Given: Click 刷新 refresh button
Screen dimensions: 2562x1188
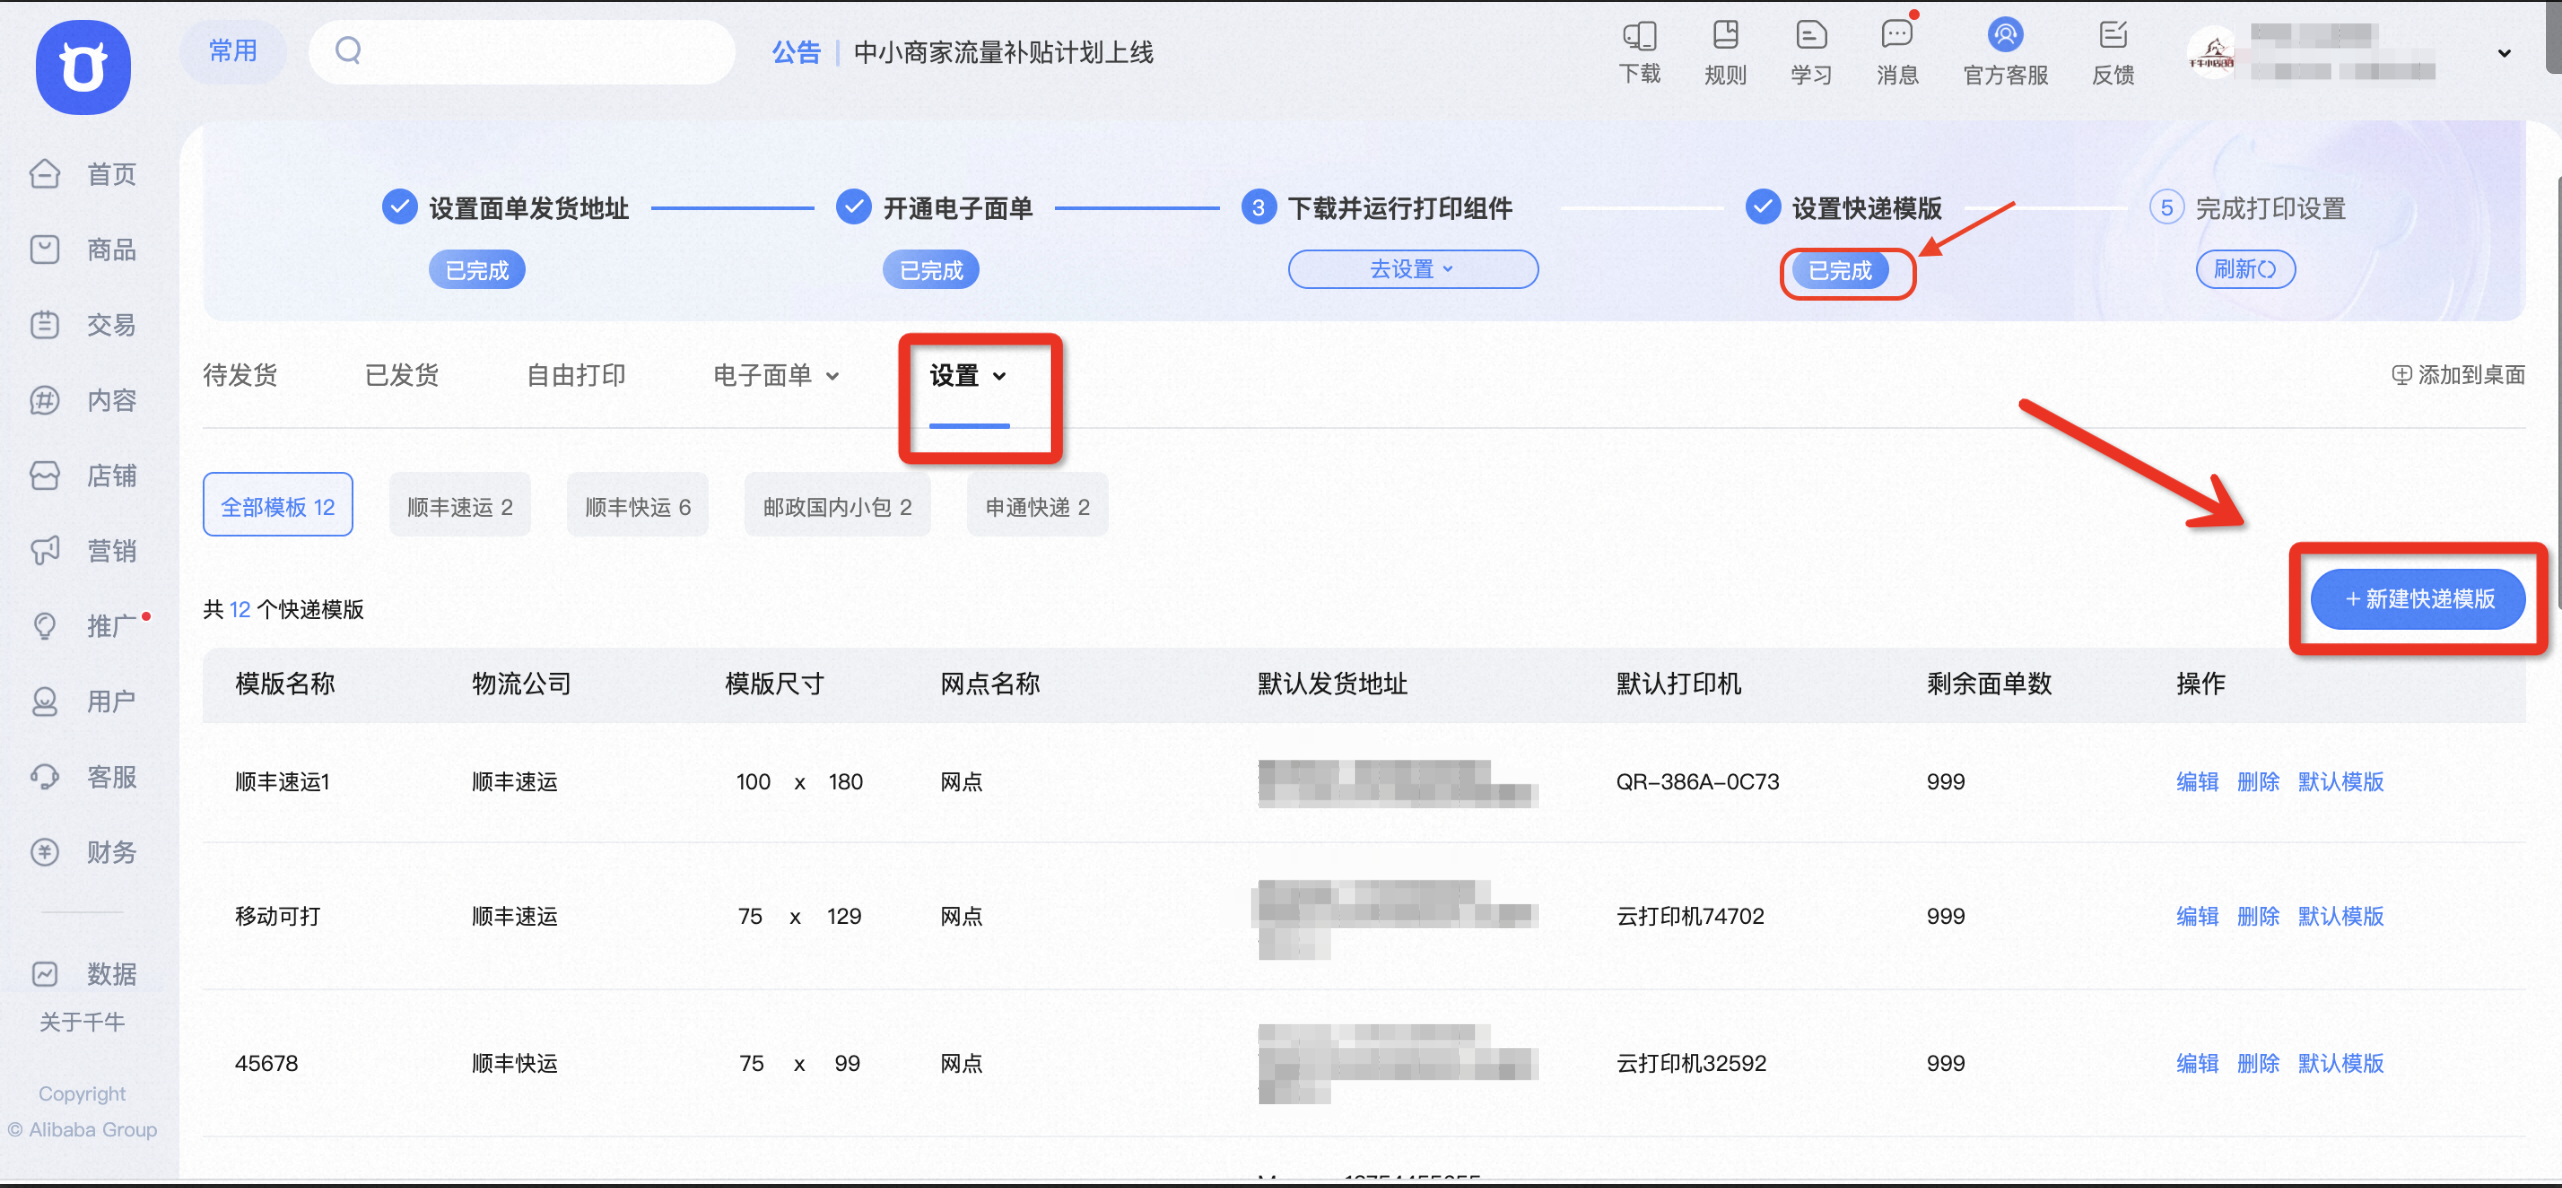Looking at the screenshot, I should click(2246, 269).
